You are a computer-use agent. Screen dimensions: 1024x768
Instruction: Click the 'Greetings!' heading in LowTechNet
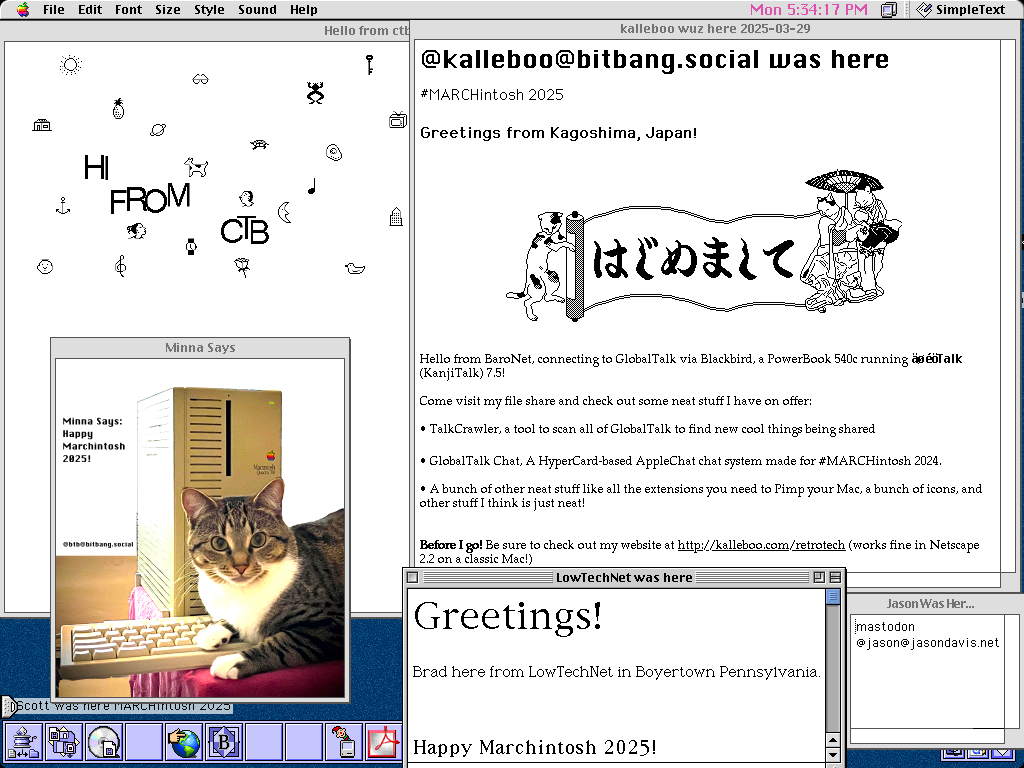508,615
